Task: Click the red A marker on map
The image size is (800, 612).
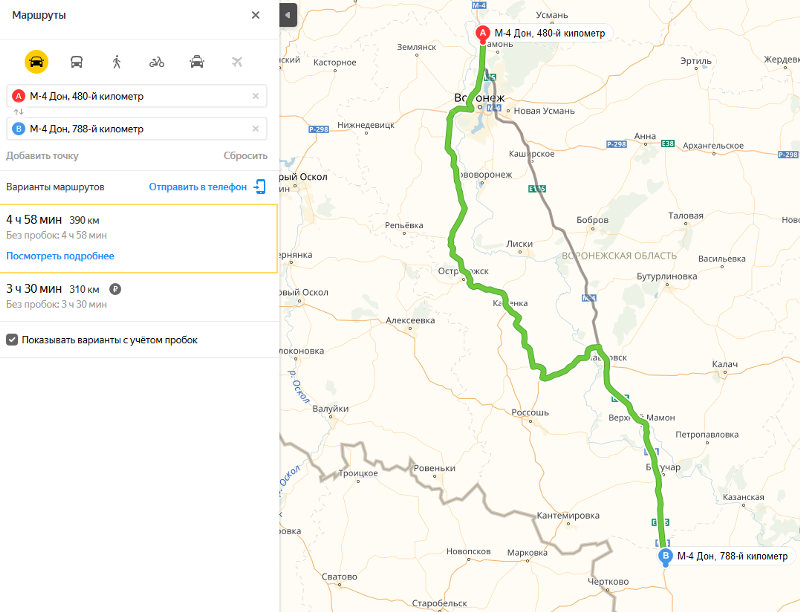Action: point(483,35)
